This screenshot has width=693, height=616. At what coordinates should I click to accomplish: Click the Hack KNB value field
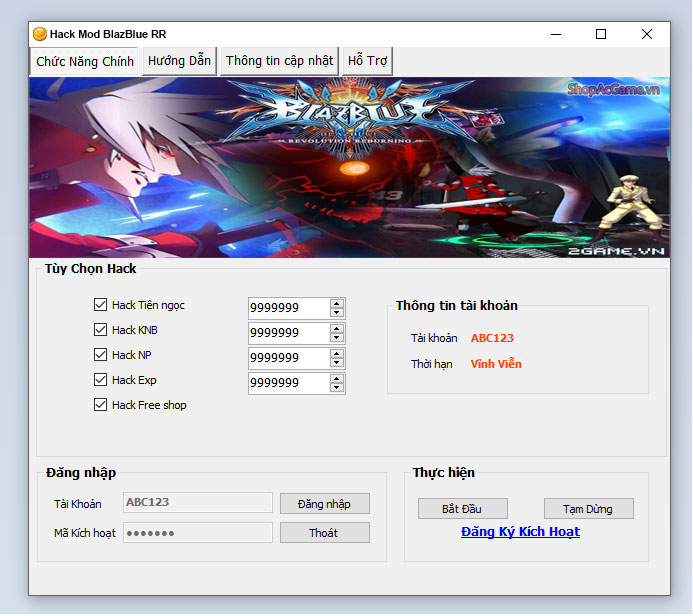tap(289, 333)
